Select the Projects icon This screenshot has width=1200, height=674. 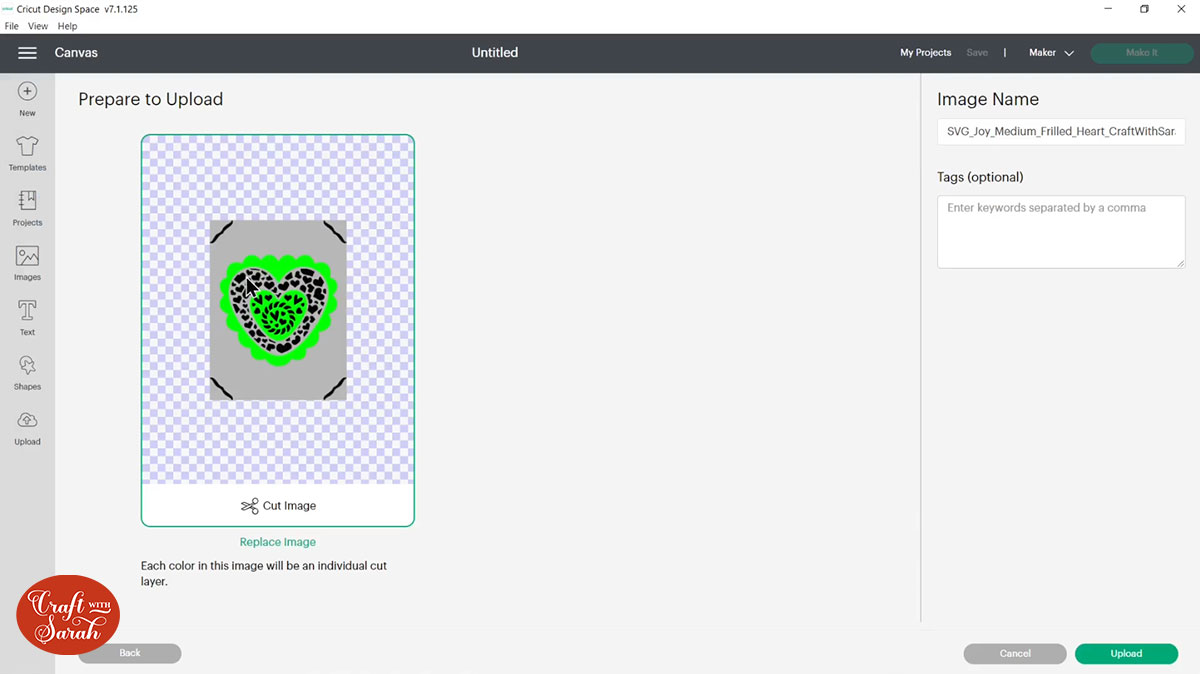point(26,207)
